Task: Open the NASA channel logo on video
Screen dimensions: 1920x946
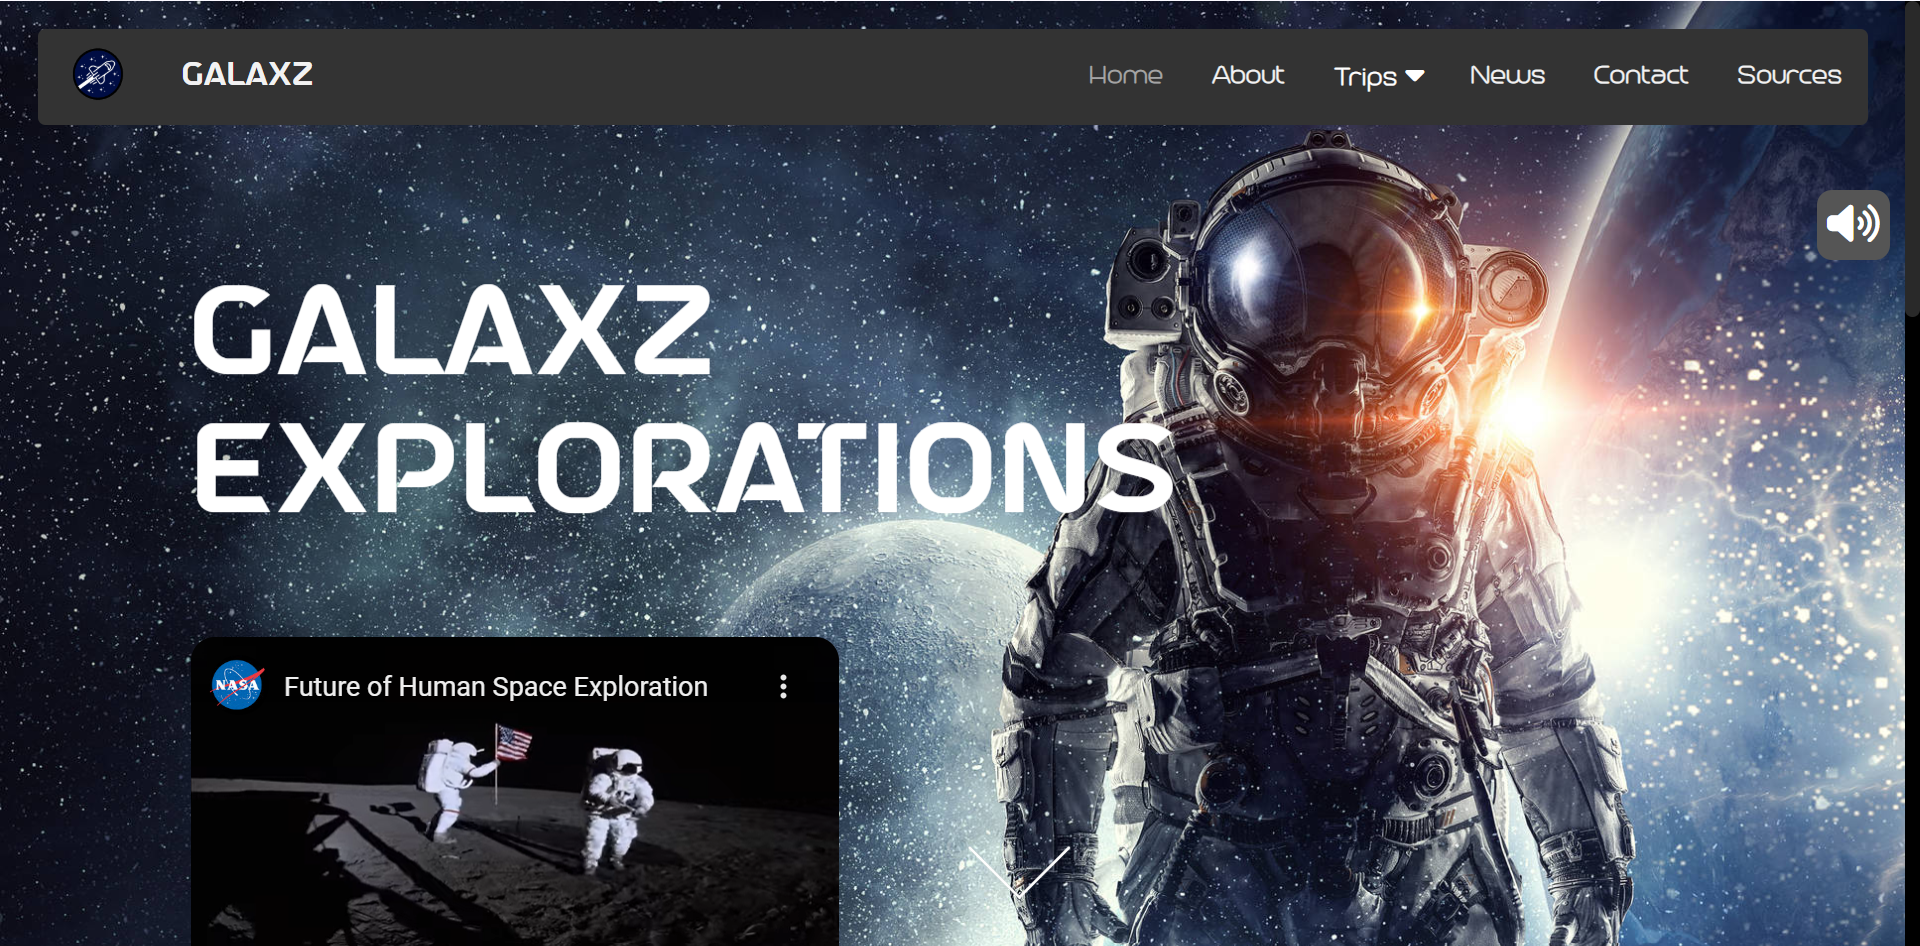Action: (x=237, y=686)
